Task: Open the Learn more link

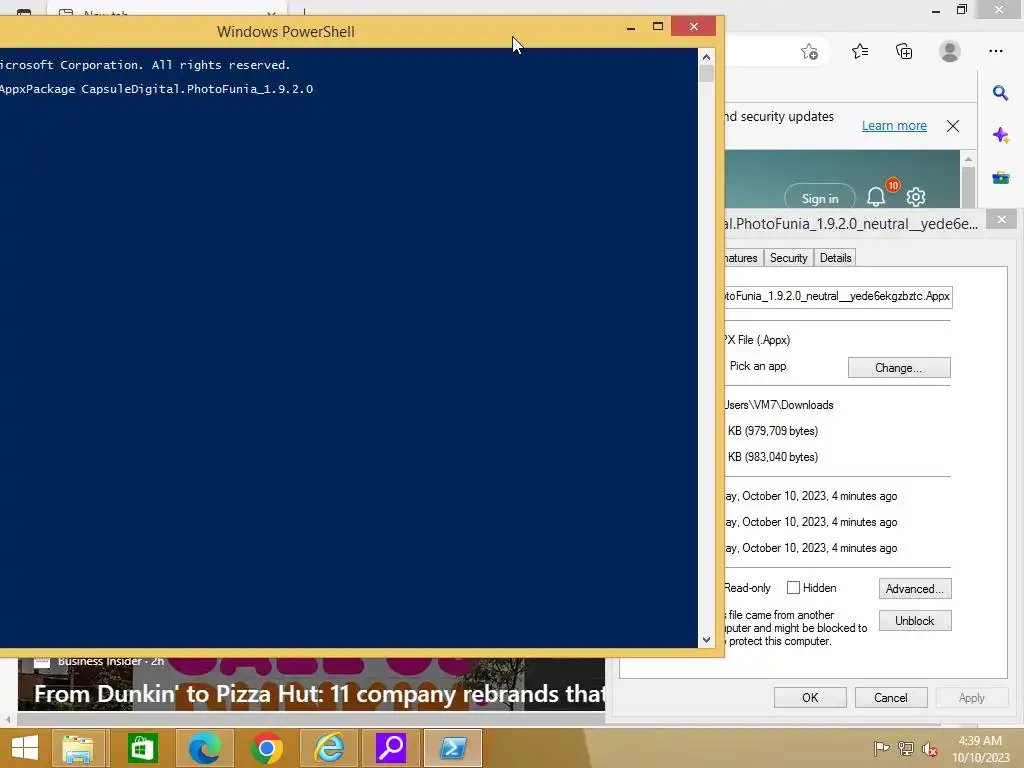Action: point(894,125)
